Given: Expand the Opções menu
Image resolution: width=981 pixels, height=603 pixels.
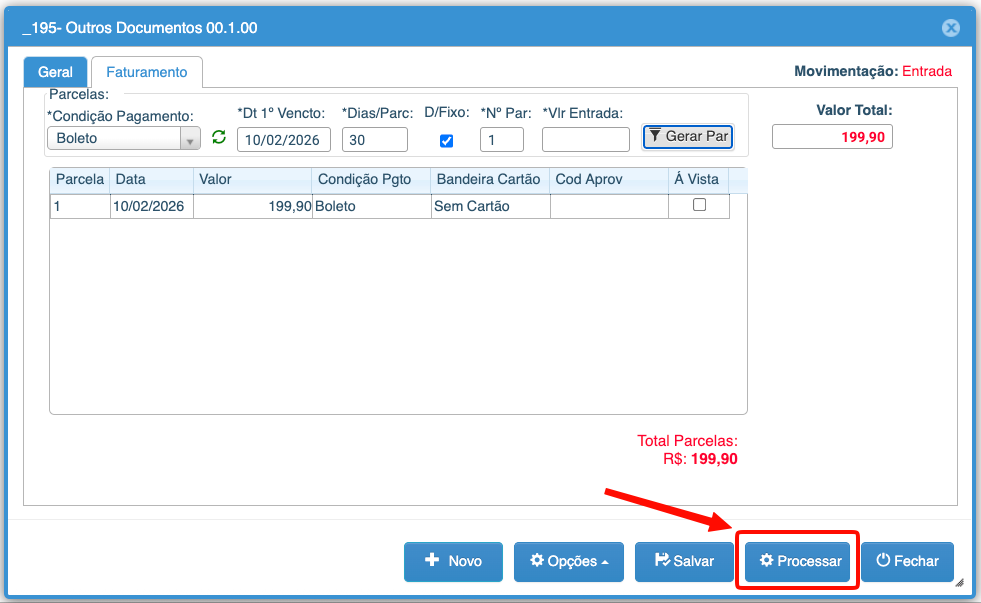Looking at the screenshot, I should [x=568, y=561].
